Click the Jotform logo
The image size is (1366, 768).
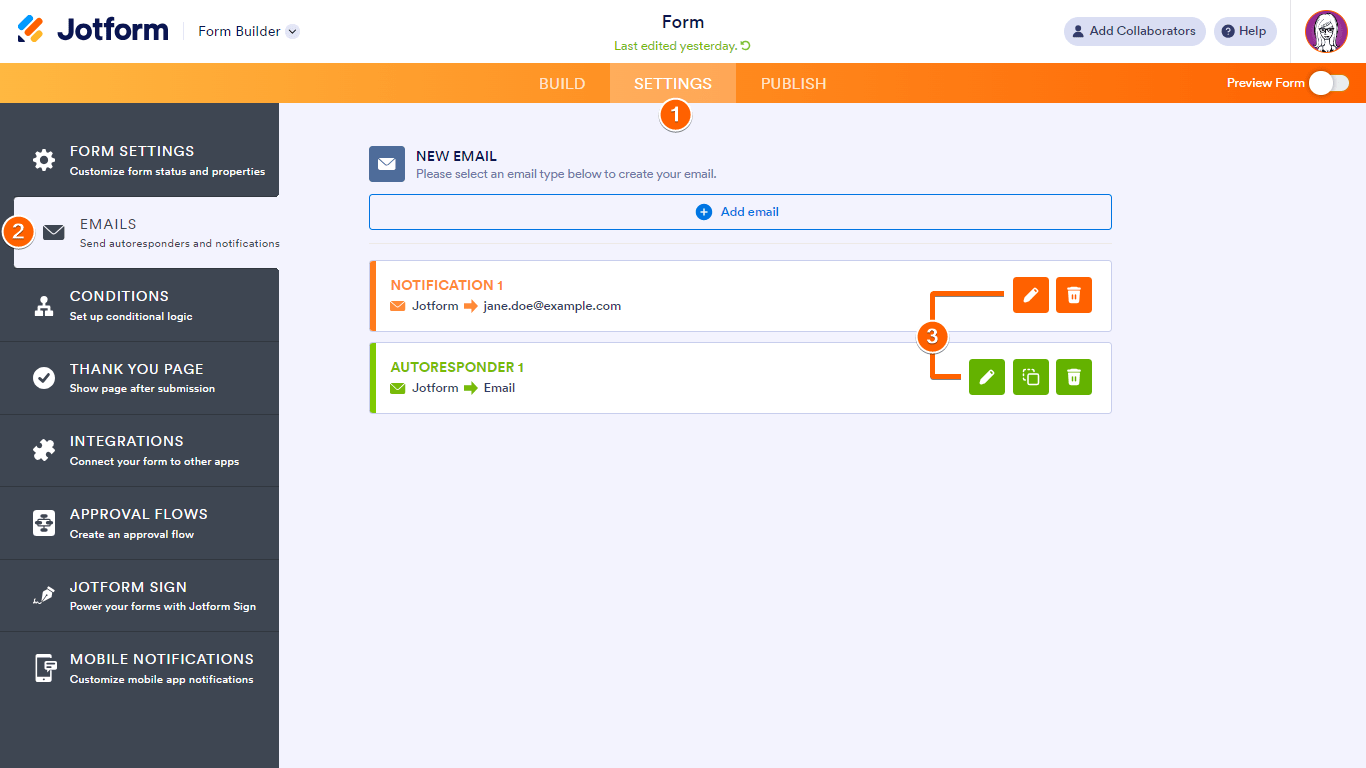93,30
